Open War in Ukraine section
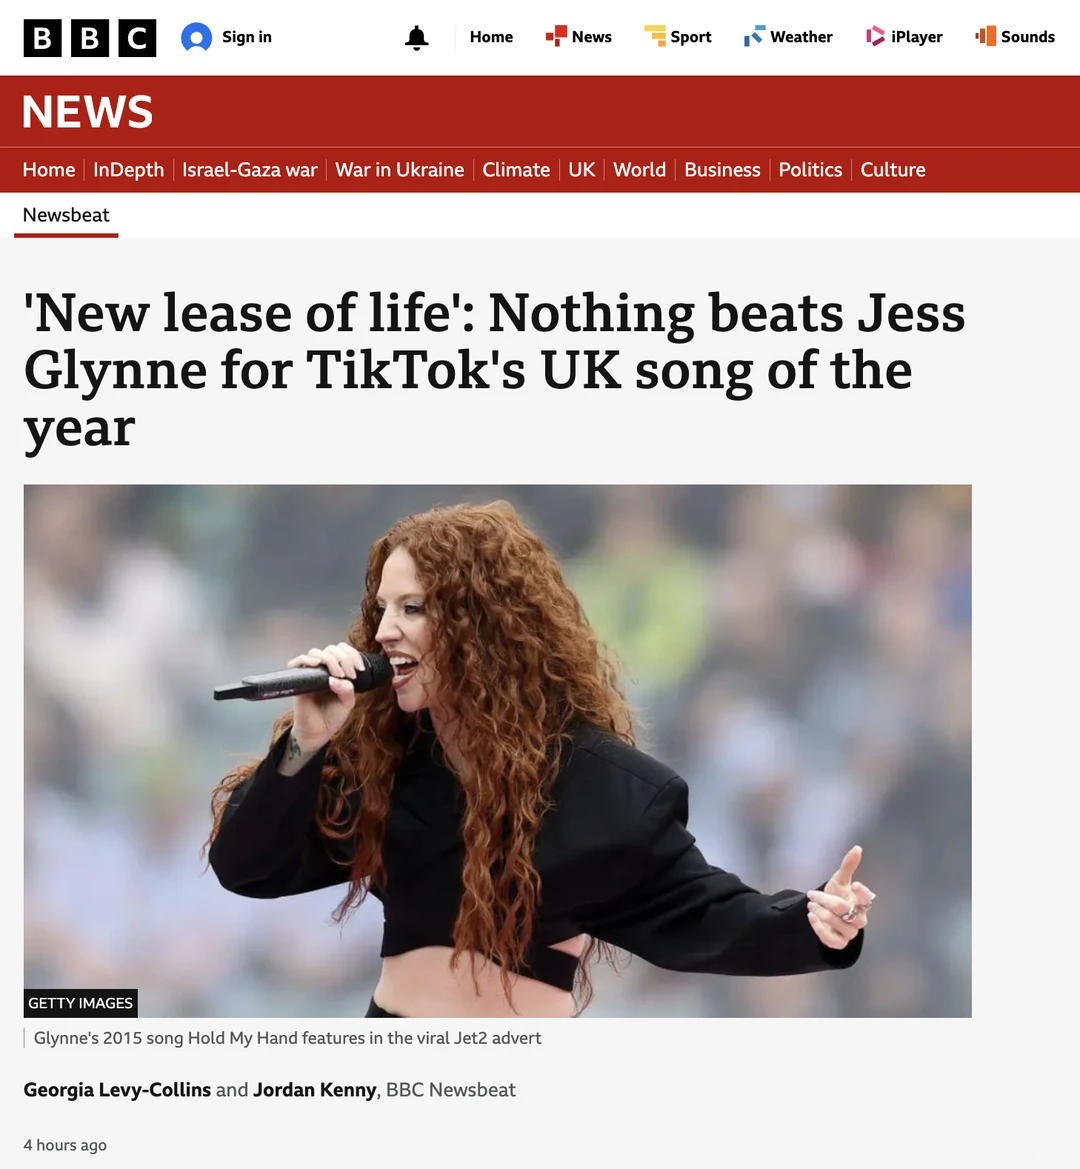The image size is (1080, 1169). (400, 170)
